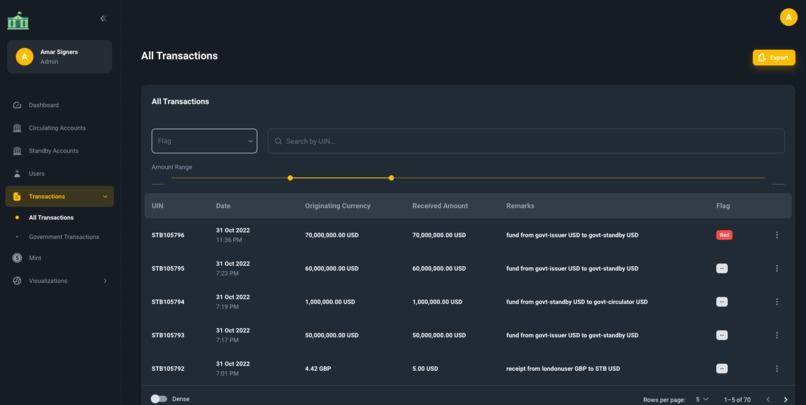Click the Standby Accounts bank icon

[x=17, y=151]
